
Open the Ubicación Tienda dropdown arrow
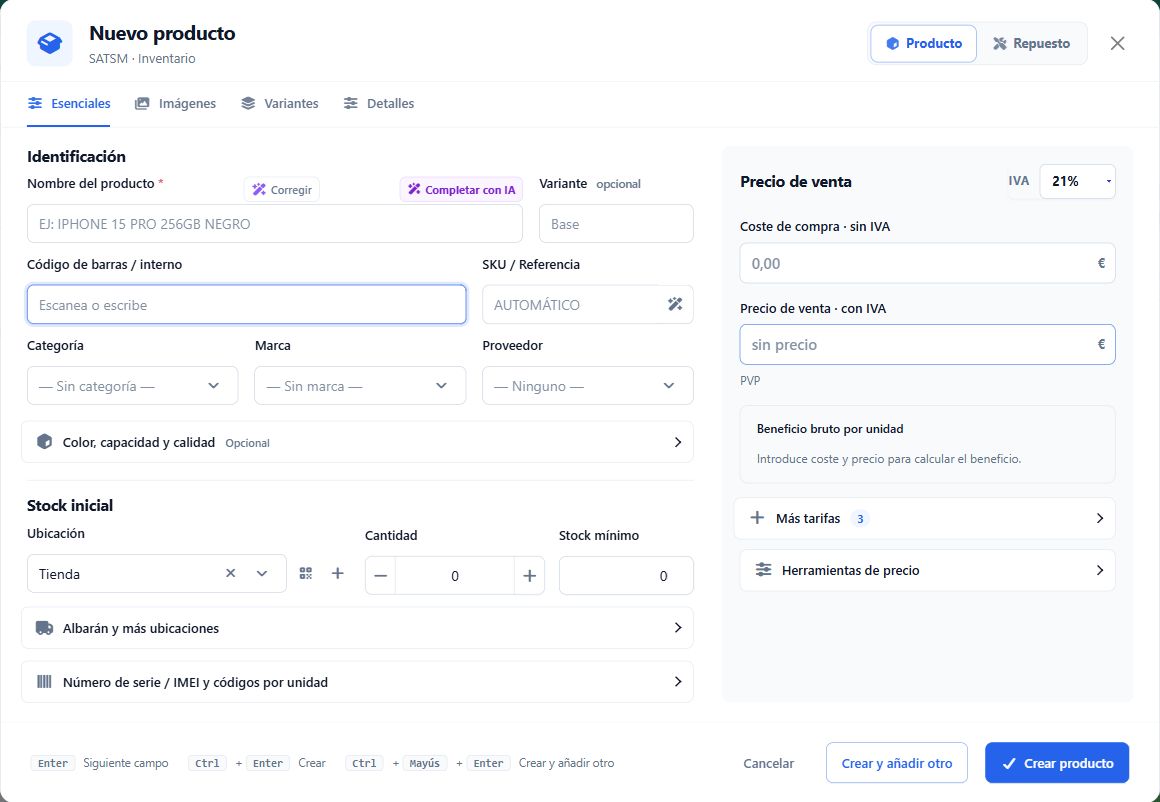pyautogui.click(x=262, y=573)
